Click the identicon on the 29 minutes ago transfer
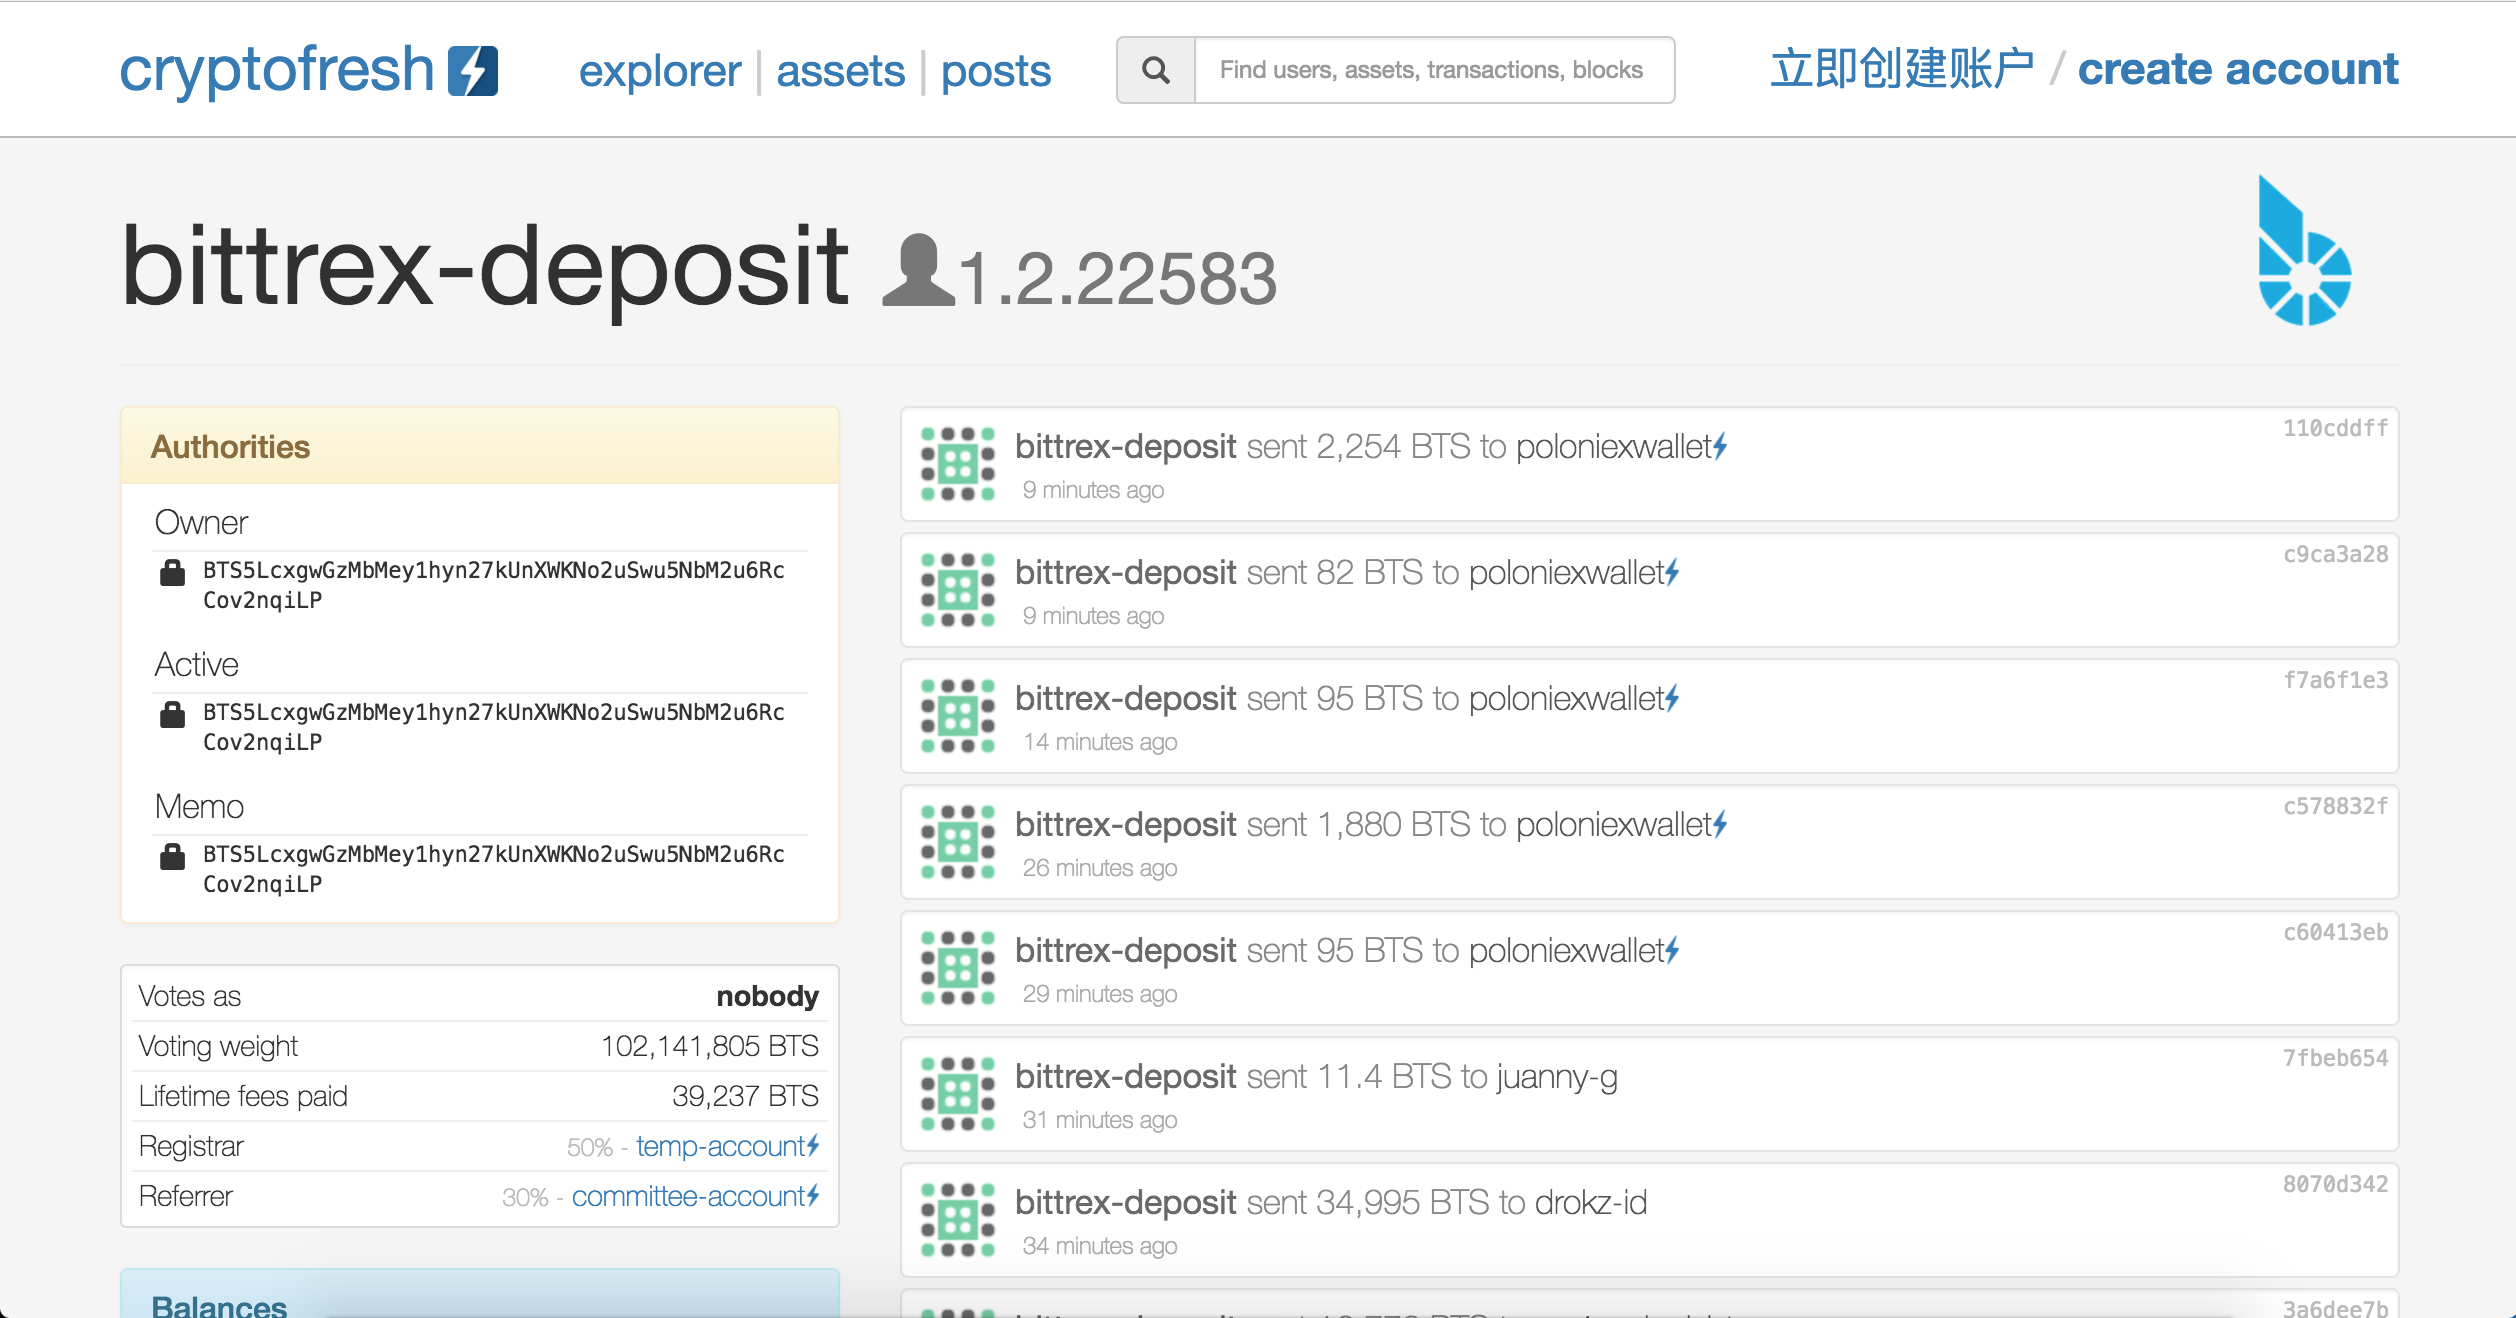Viewport: 2516px width, 1318px height. click(x=958, y=968)
